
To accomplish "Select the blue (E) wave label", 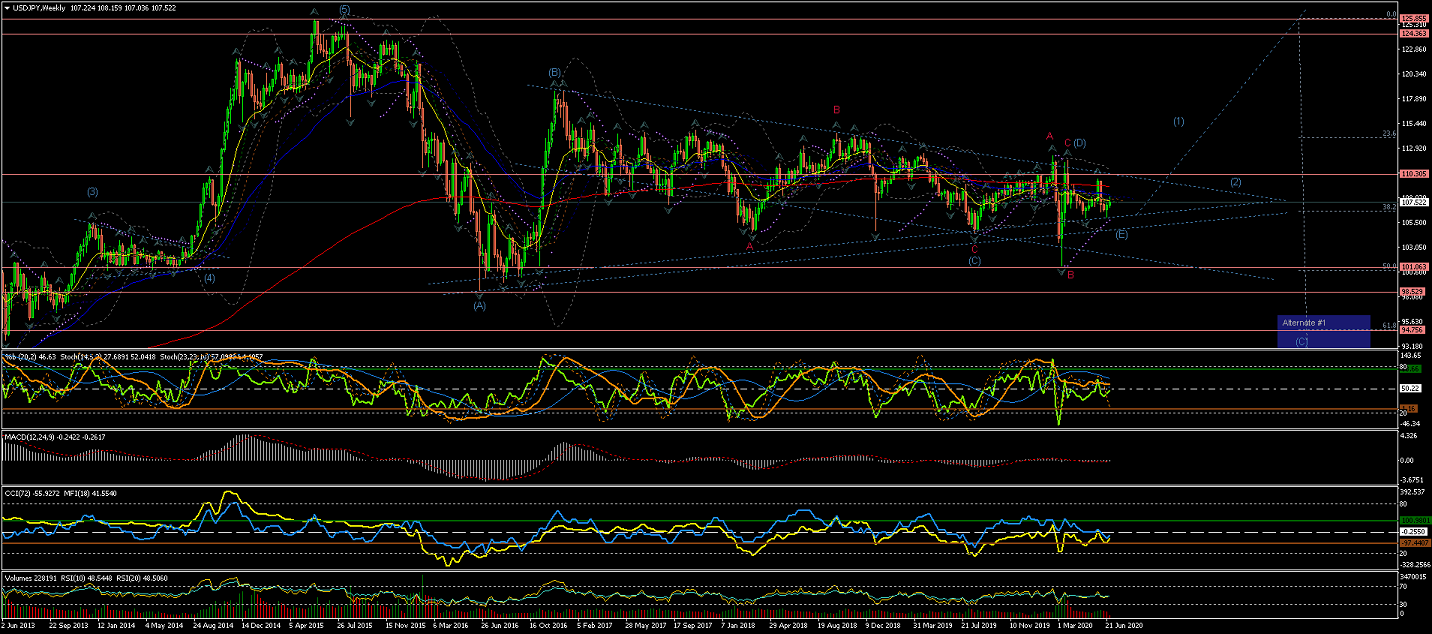I will click(1121, 234).
